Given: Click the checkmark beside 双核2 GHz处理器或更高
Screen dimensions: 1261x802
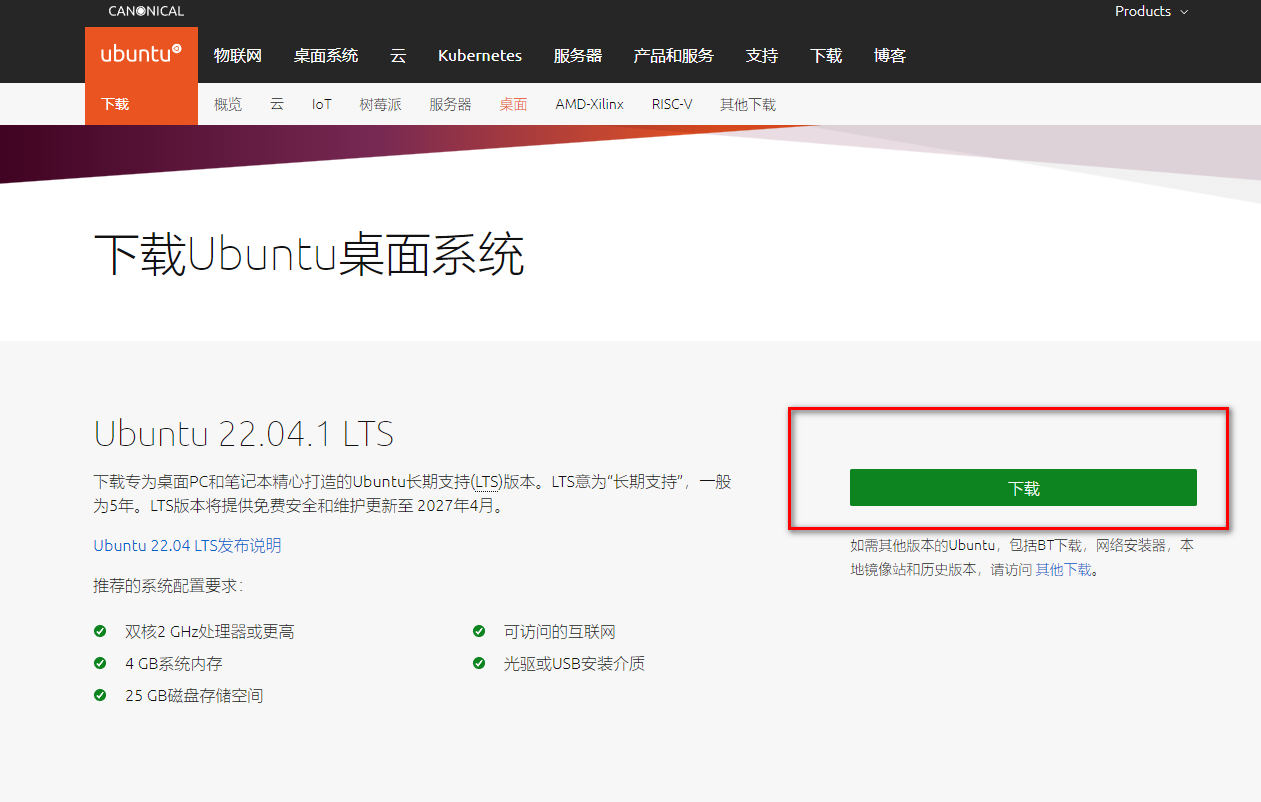Looking at the screenshot, I should point(100,631).
